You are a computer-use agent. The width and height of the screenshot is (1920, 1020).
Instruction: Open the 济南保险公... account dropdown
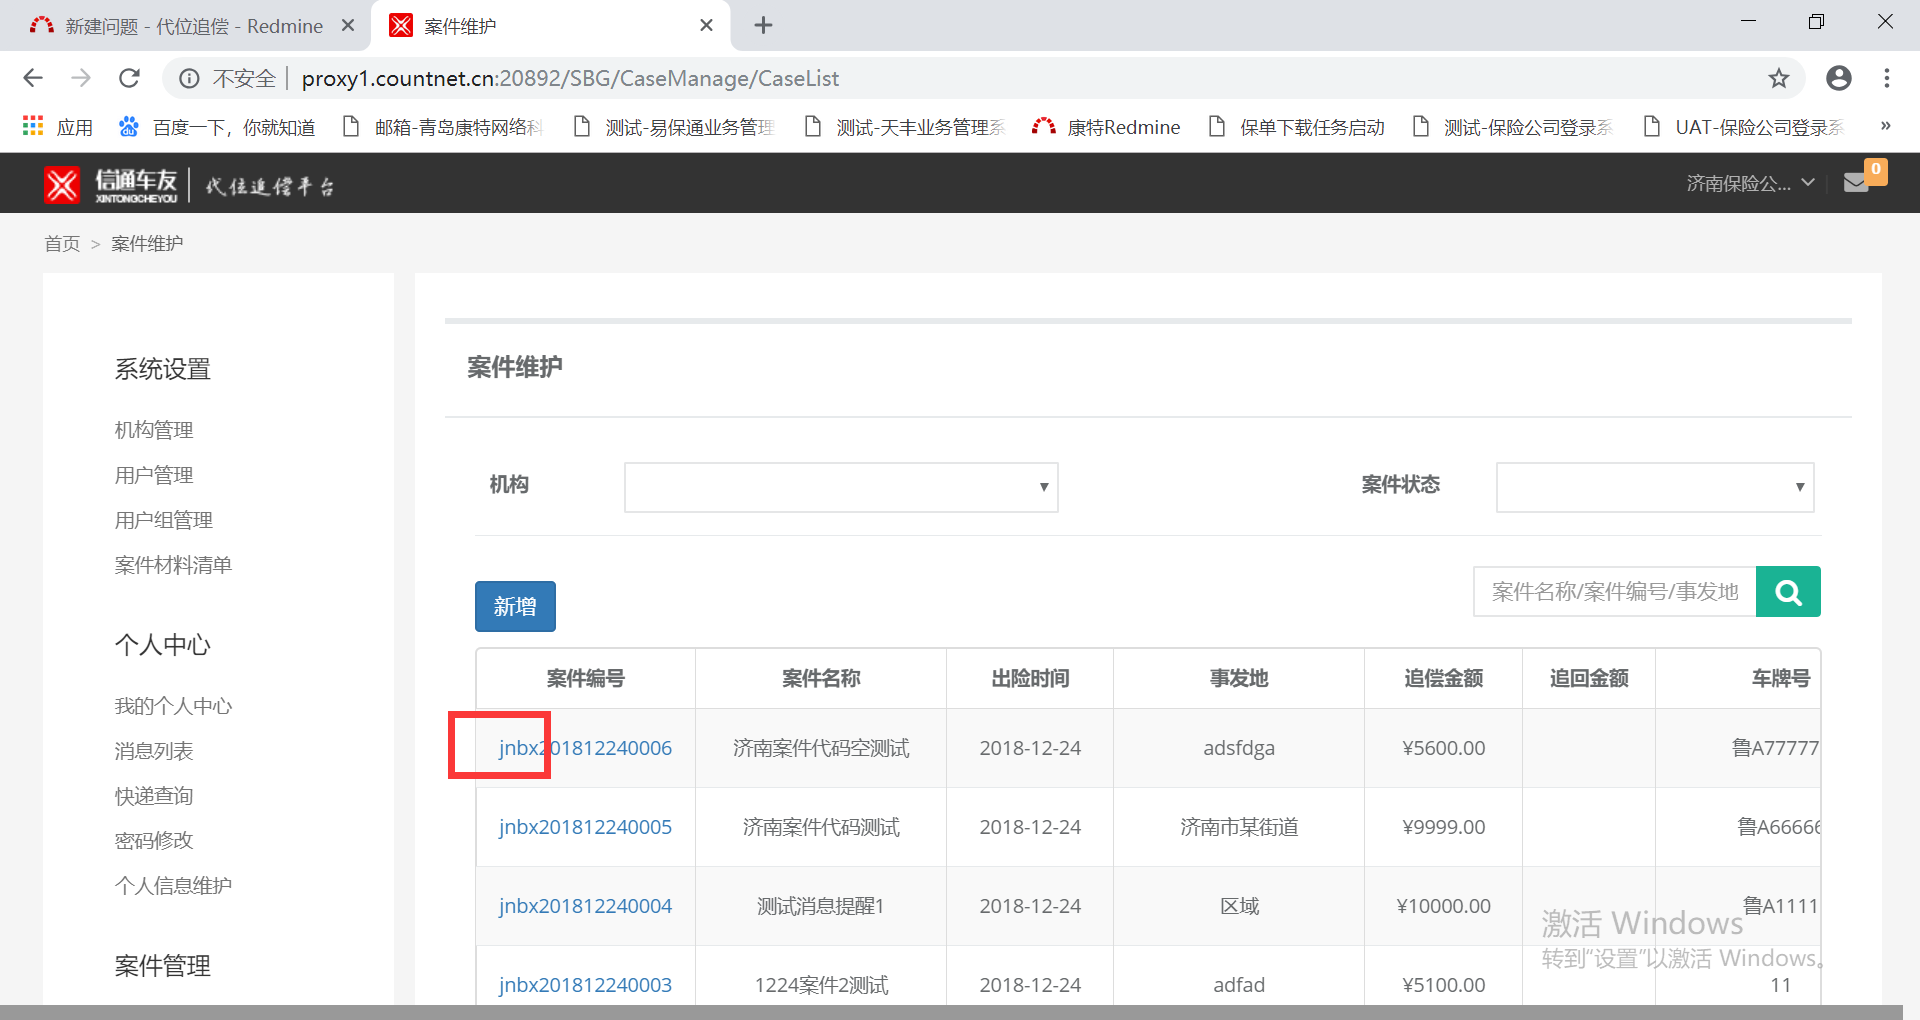pyautogui.click(x=1749, y=183)
